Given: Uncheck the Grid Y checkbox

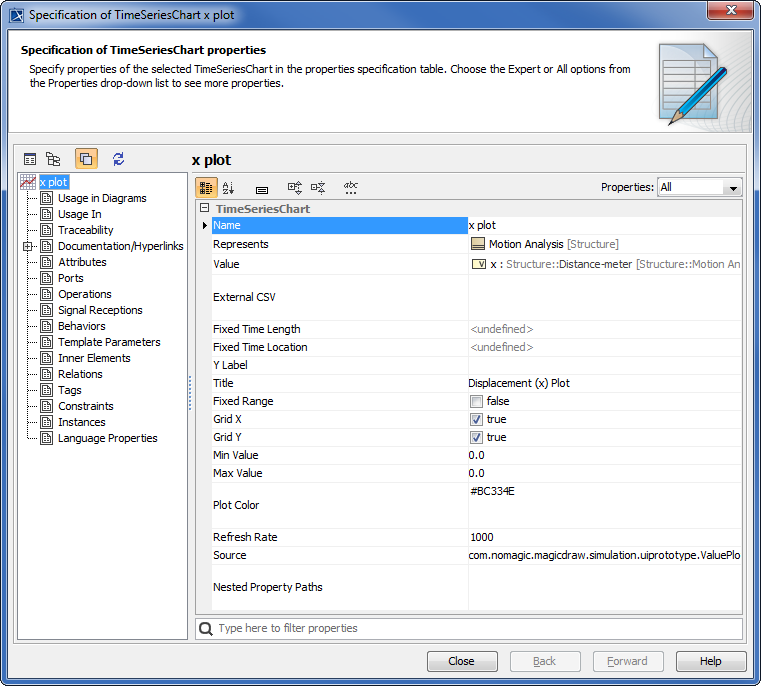Looking at the screenshot, I should pyautogui.click(x=477, y=438).
